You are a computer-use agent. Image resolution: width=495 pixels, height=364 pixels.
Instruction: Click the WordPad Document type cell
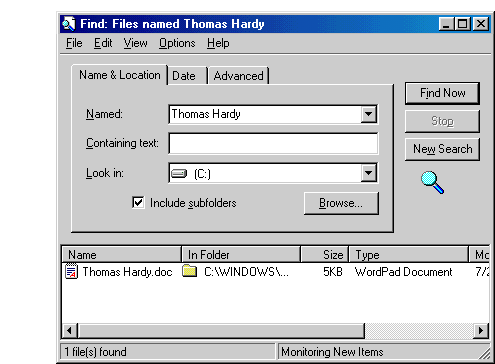coord(403,272)
